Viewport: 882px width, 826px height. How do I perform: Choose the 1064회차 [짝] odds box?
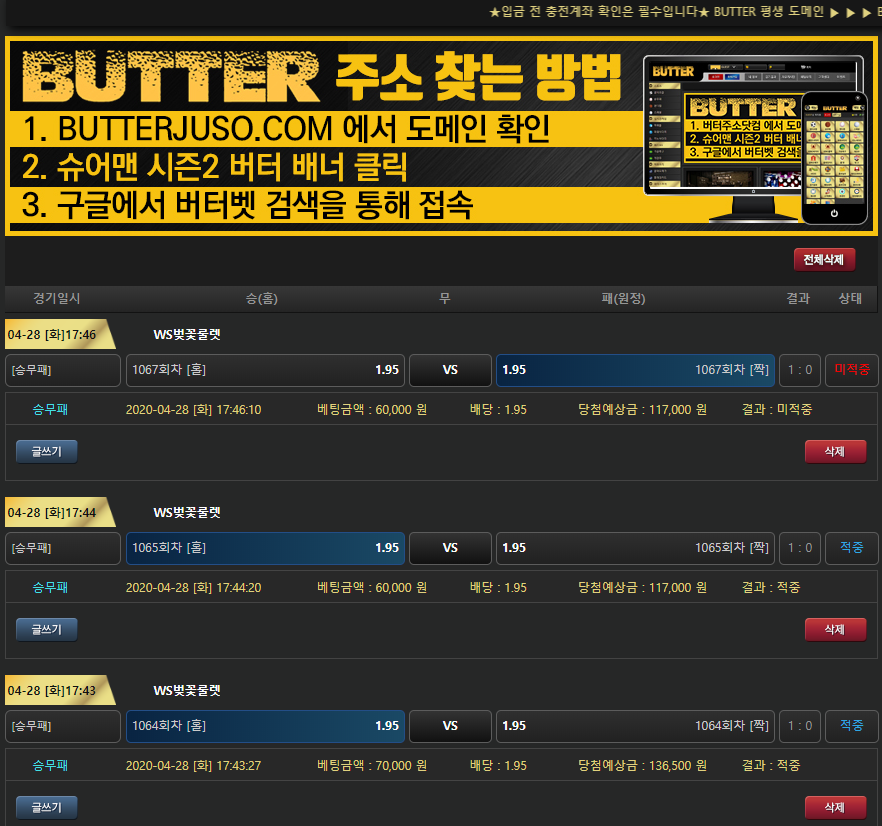tap(635, 726)
